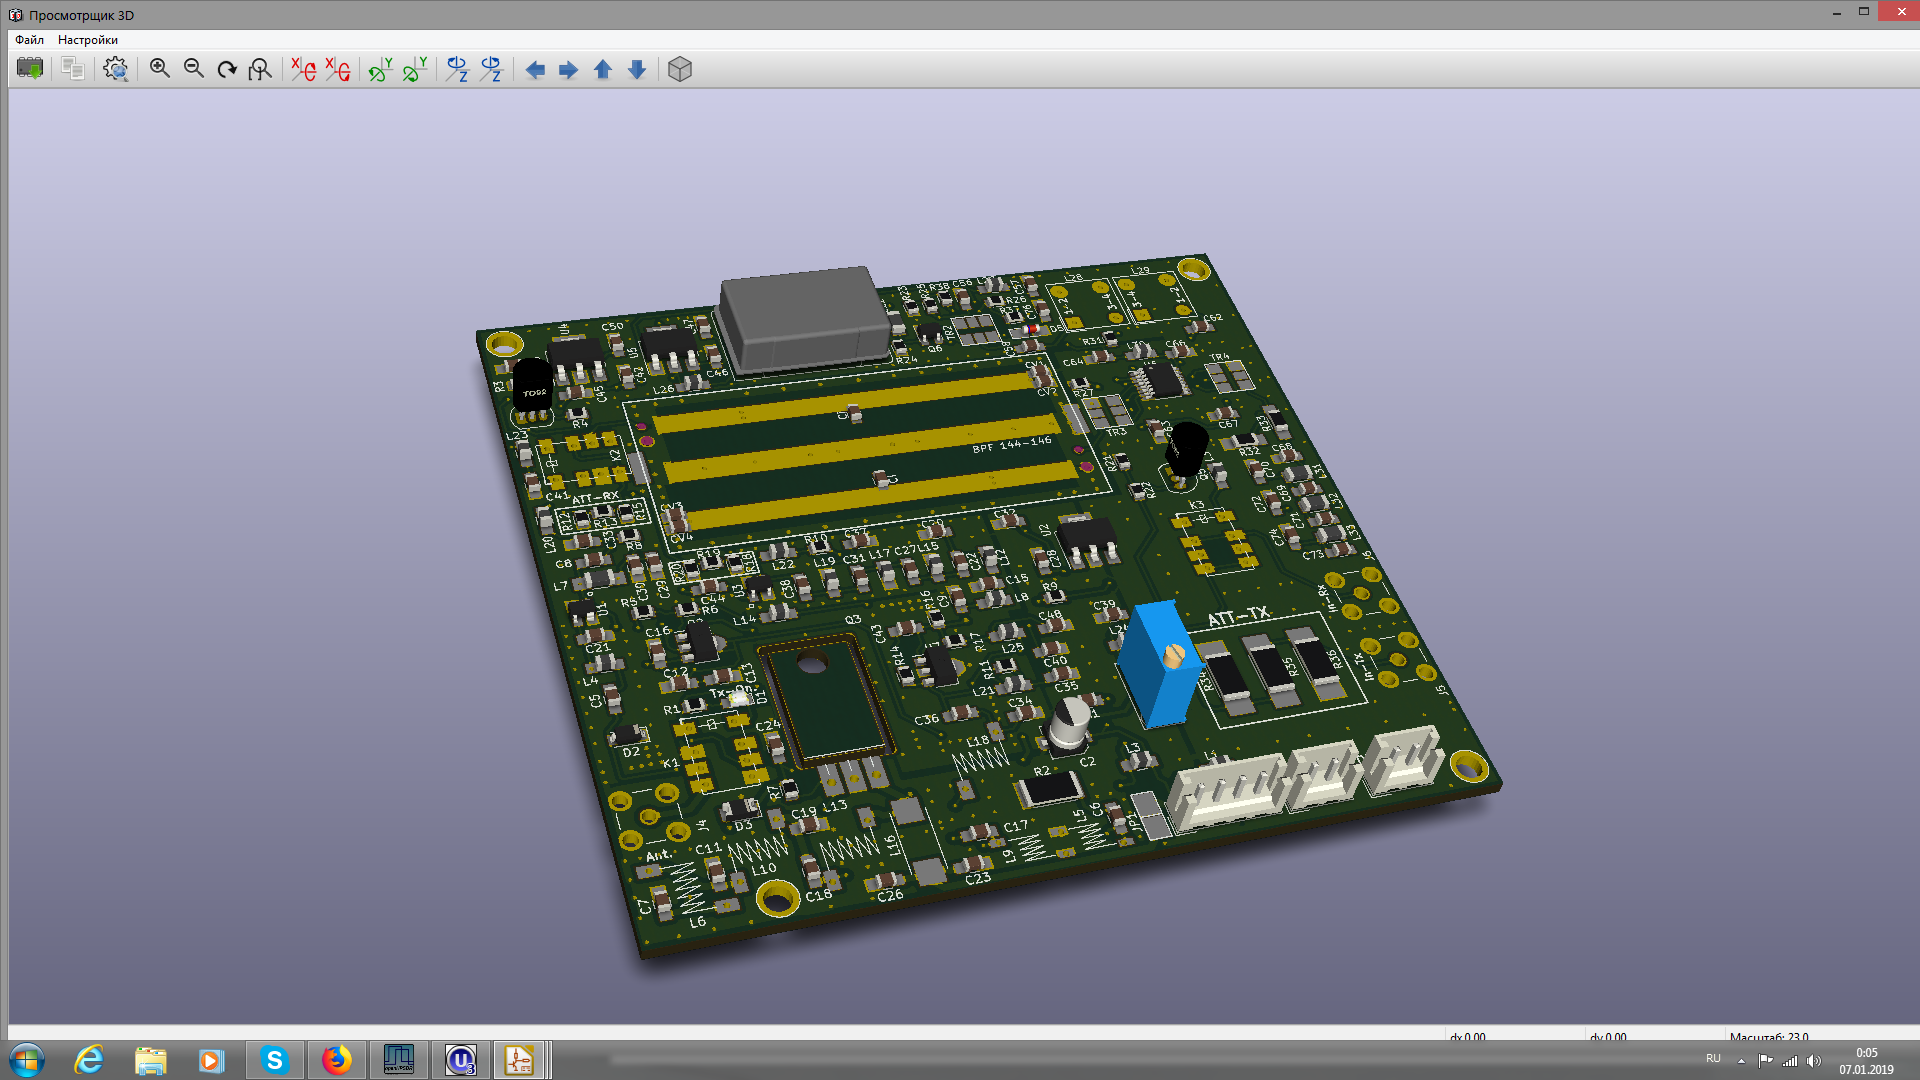Screen dimensions: 1920x1080
Task: Move board right with right arrow
Action: tap(568, 69)
